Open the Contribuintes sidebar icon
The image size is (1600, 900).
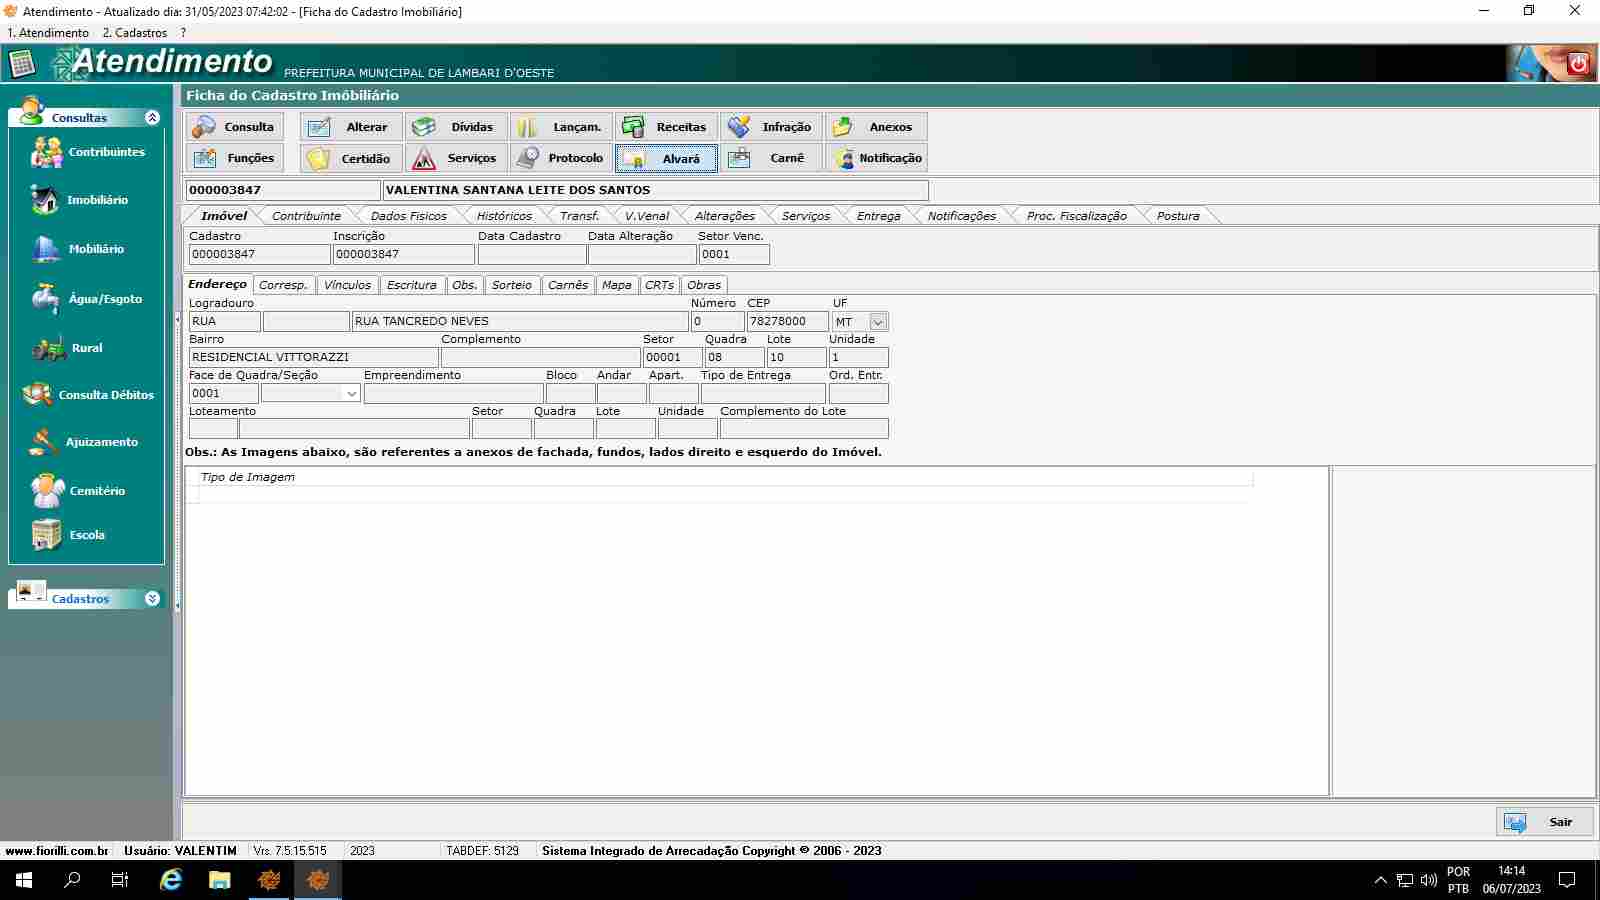pyautogui.click(x=47, y=152)
